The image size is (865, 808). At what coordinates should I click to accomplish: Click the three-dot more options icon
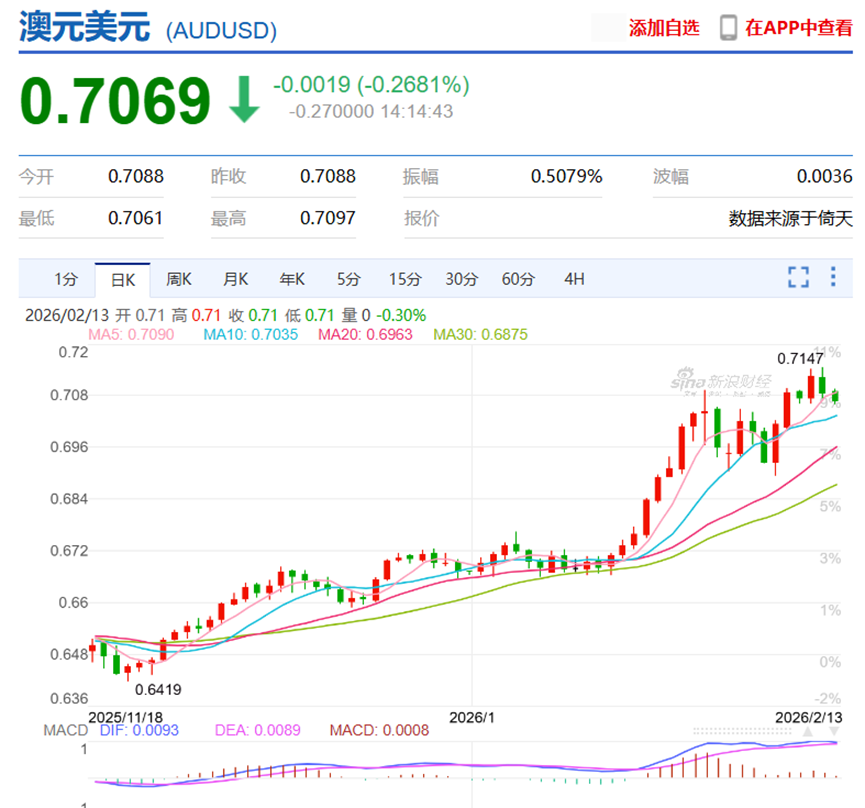pos(832,278)
